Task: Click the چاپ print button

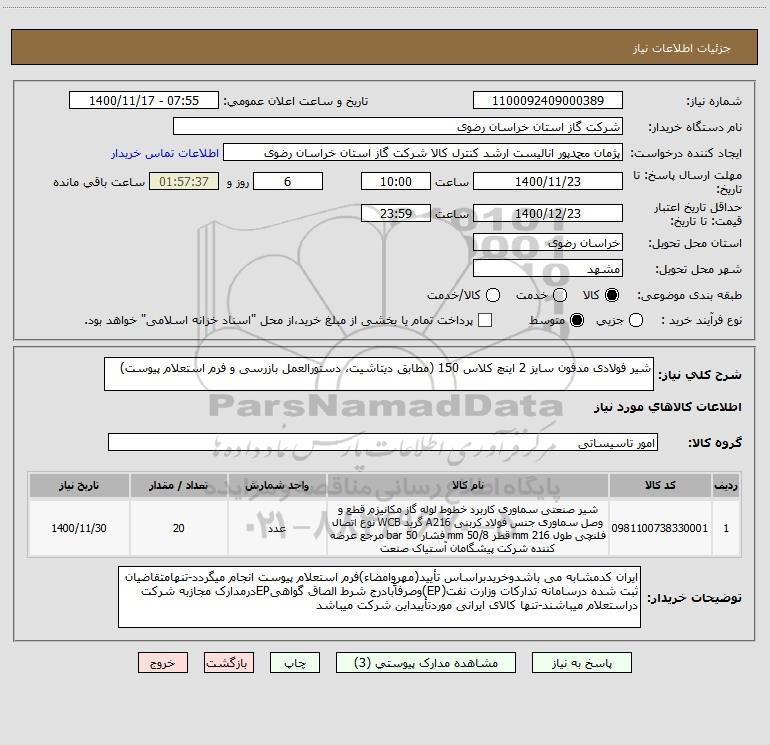Action: click(x=295, y=663)
